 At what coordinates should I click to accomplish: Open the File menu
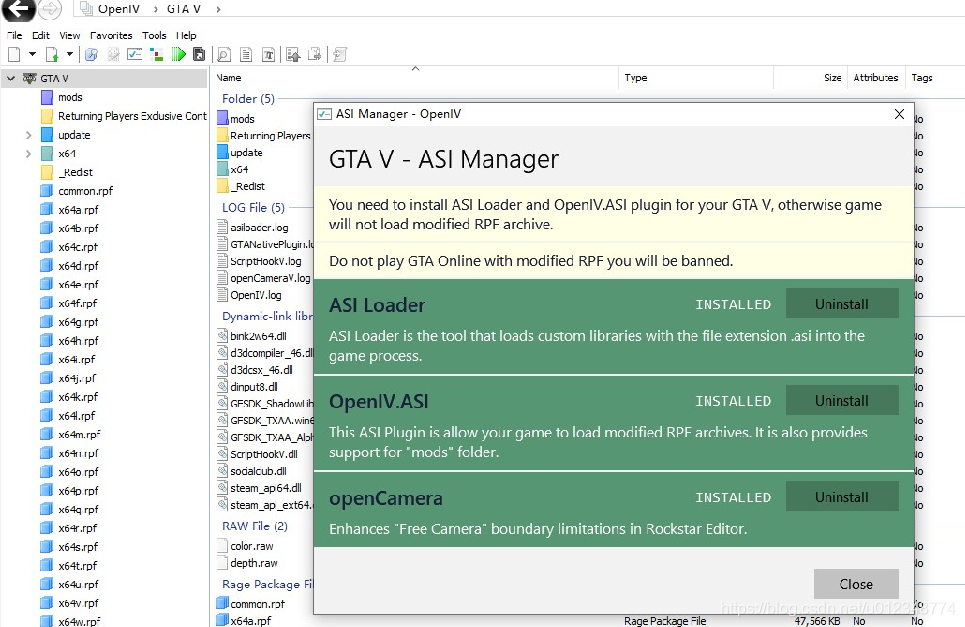[x=14, y=36]
